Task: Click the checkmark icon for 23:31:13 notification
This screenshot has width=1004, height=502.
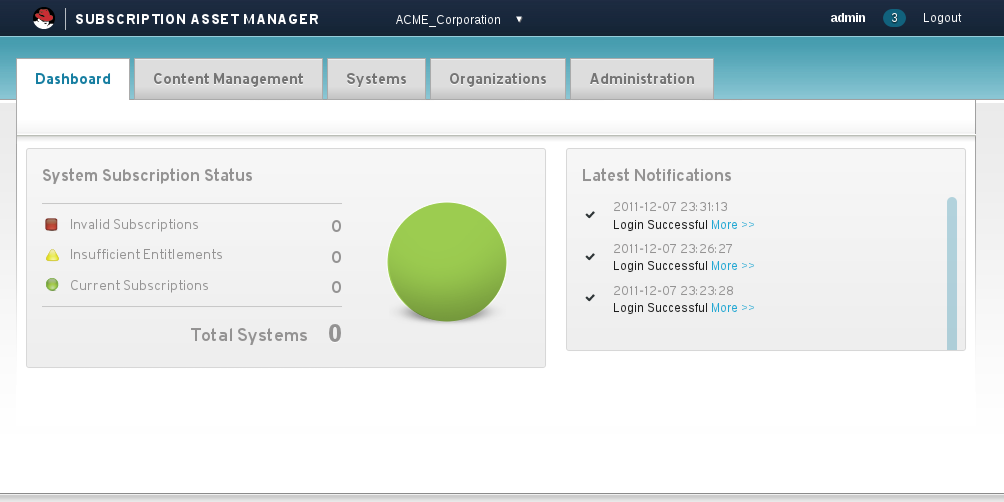Action: pos(590,215)
